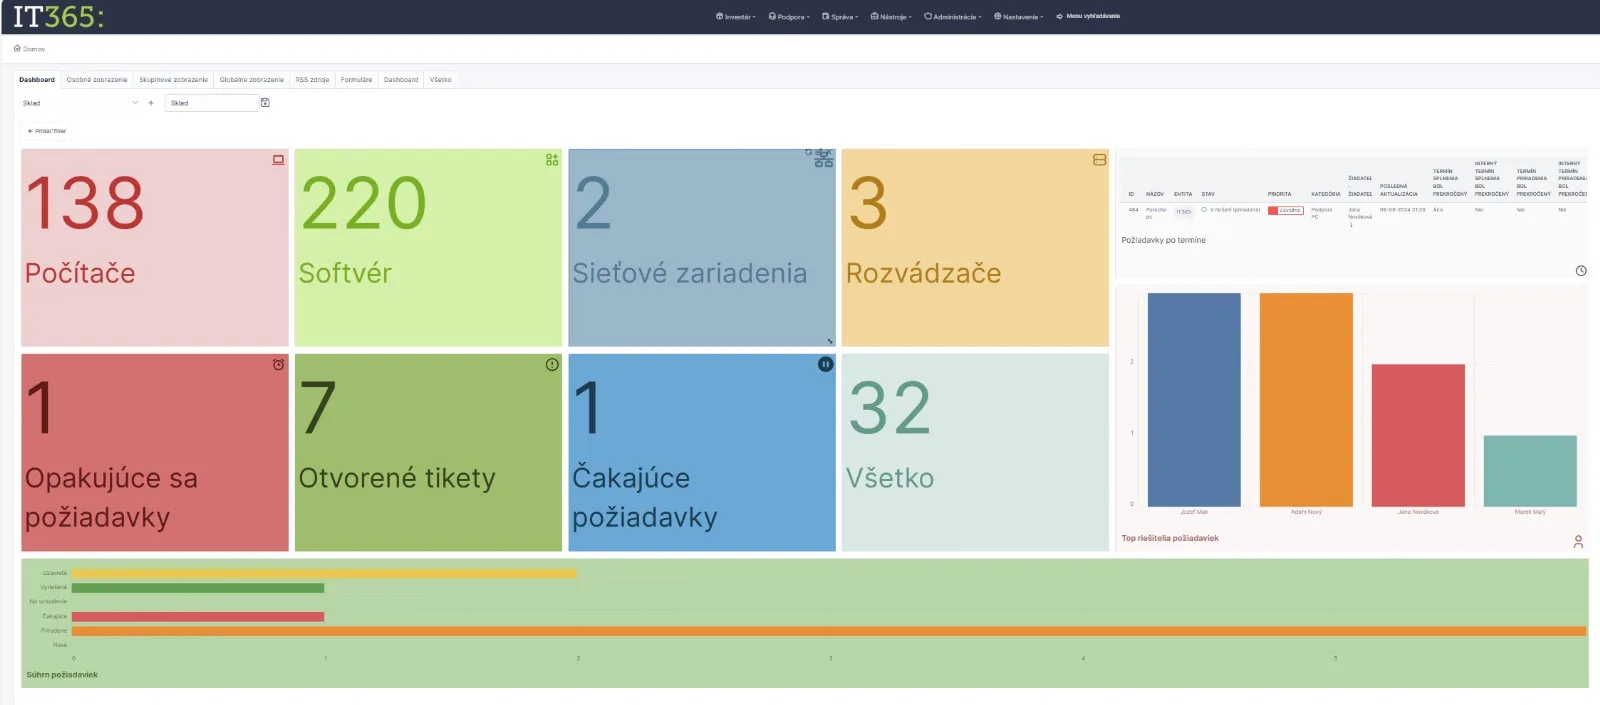Click the Entita column header

[x=1183, y=194]
